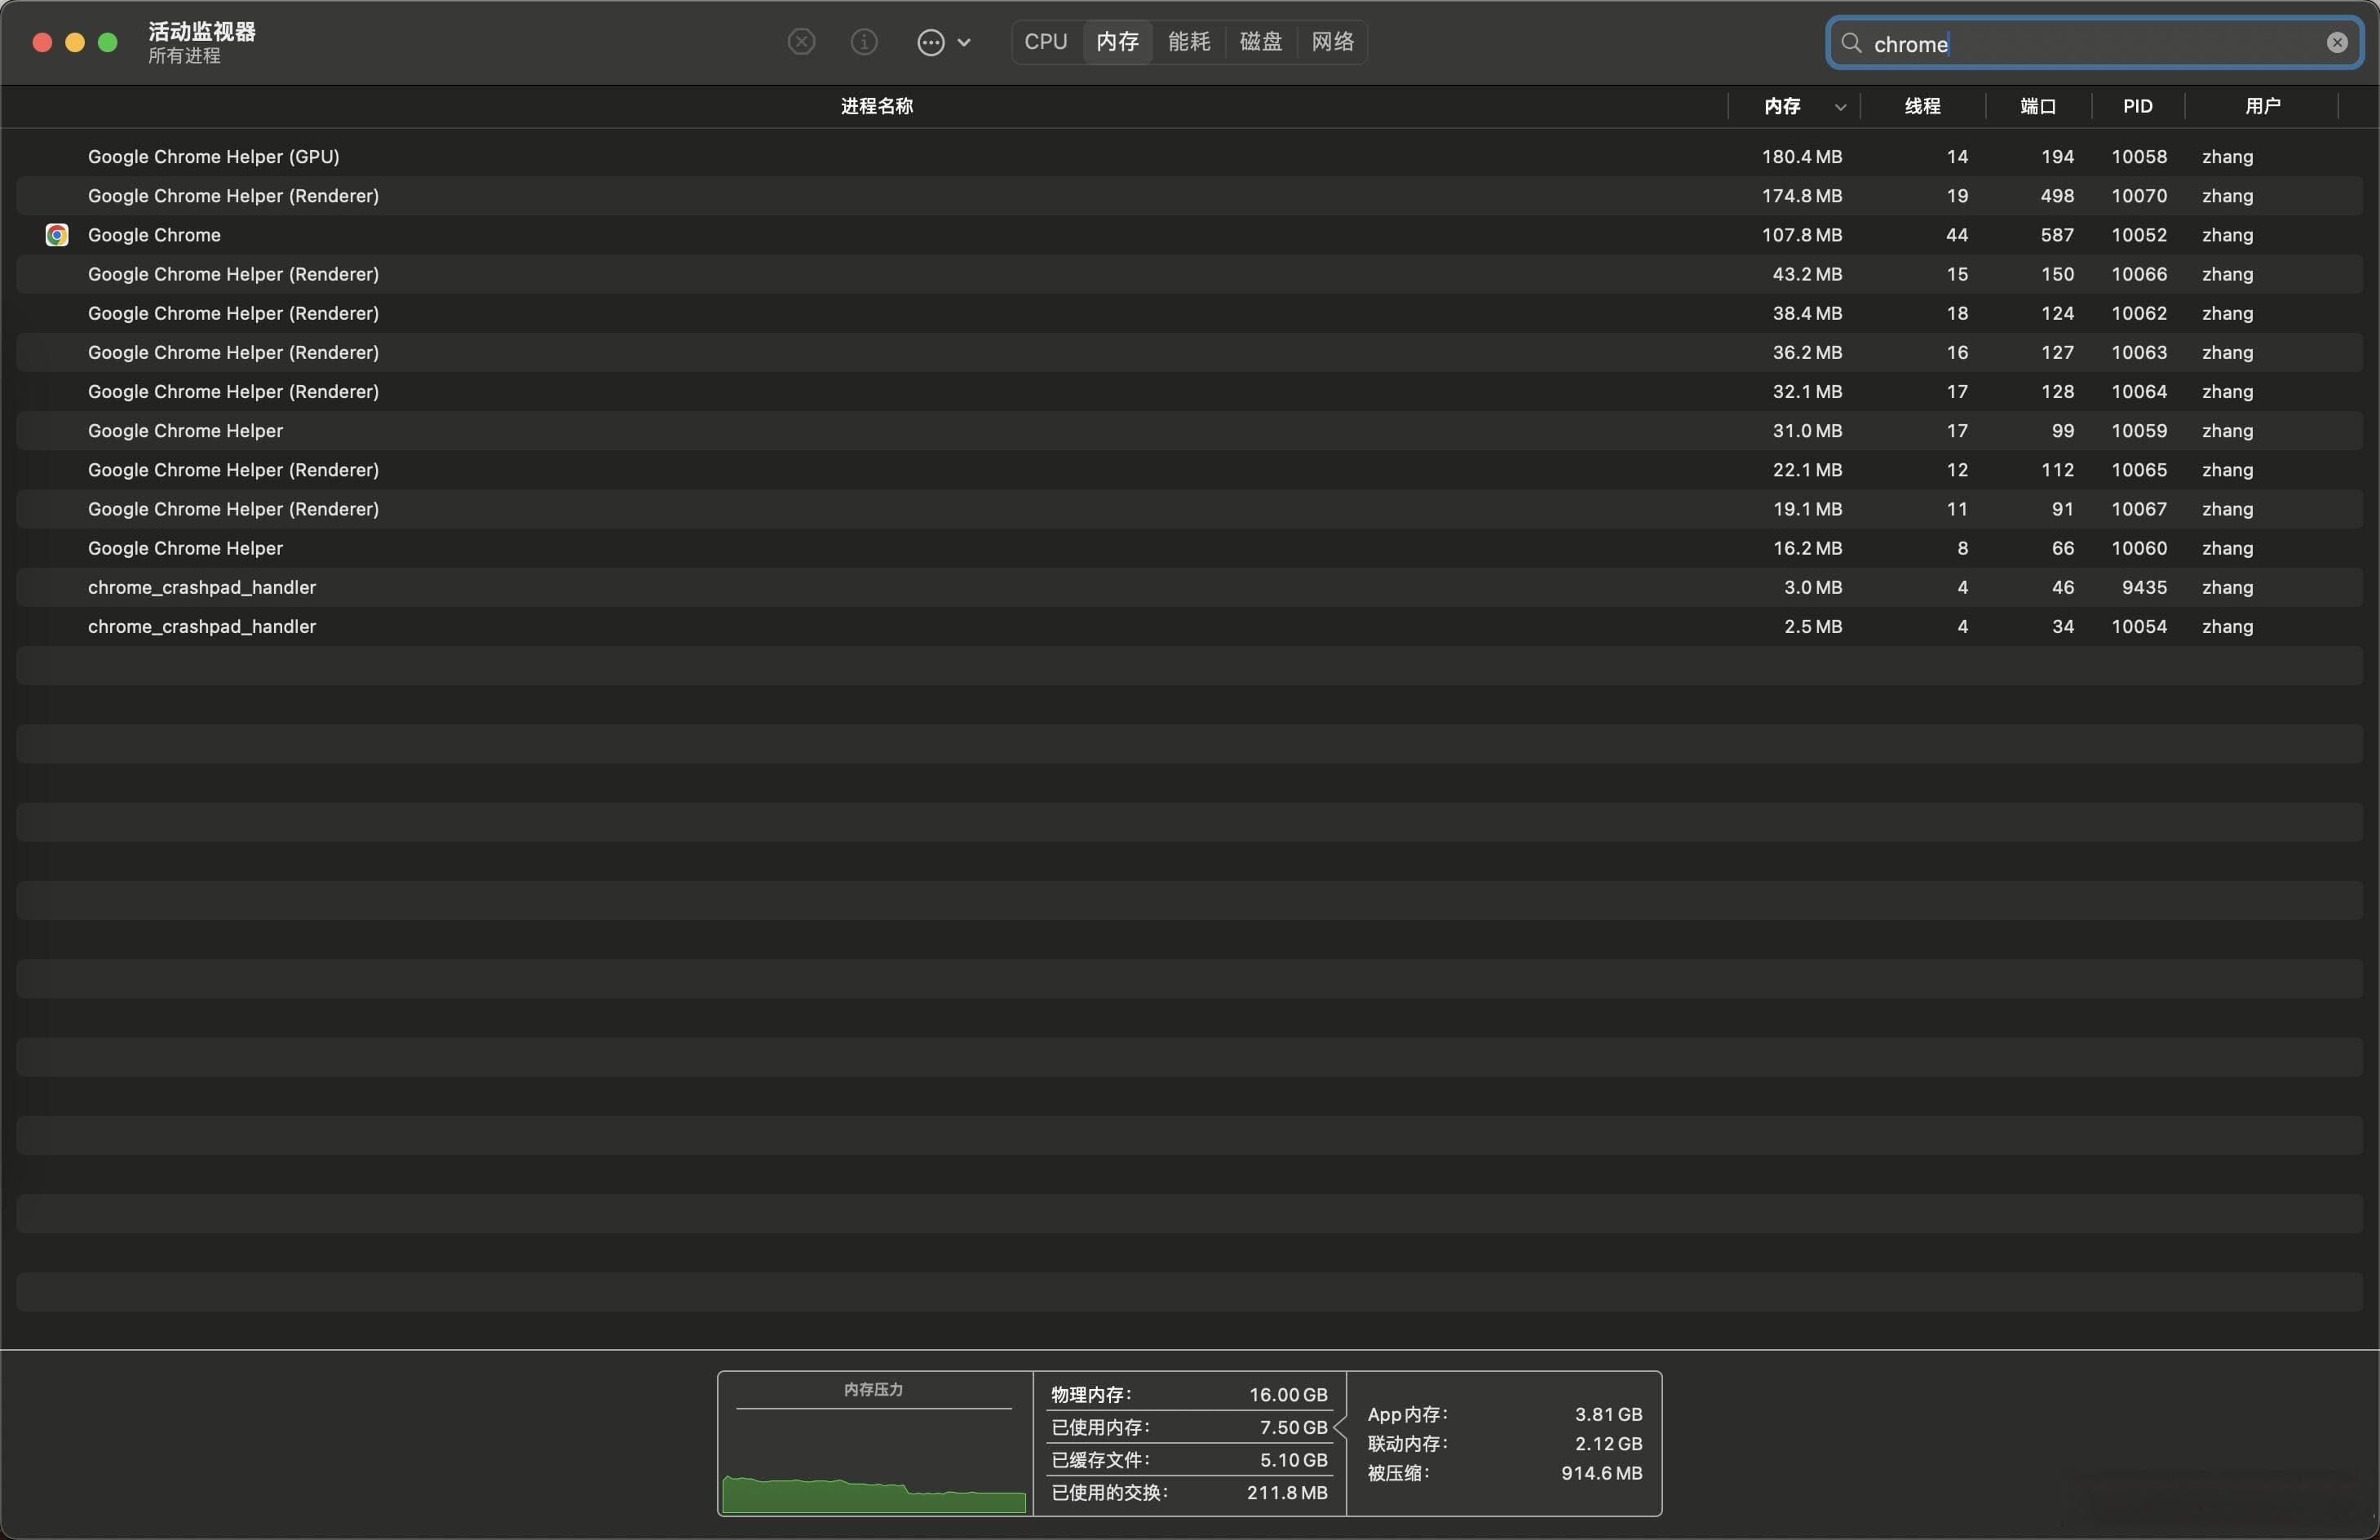Select the Renderer process using 36.2 MB
Screen dimensions: 2380x1540
pos(1190,352)
